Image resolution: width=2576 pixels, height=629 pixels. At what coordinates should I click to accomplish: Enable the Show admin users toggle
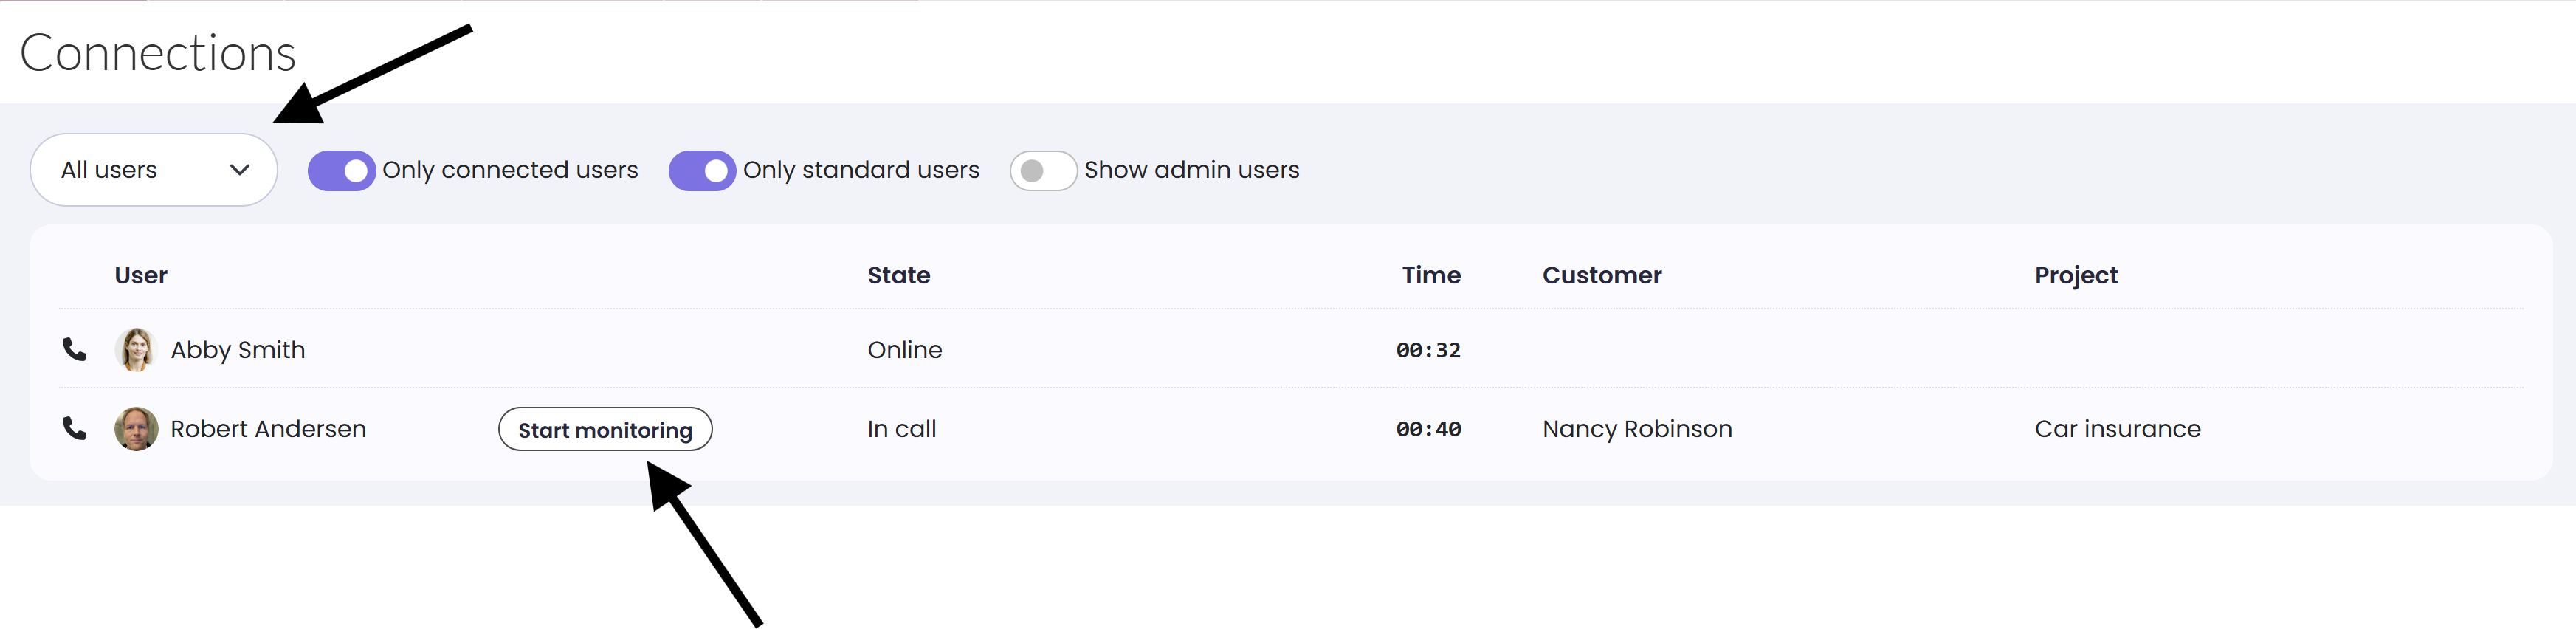(1042, 171)
